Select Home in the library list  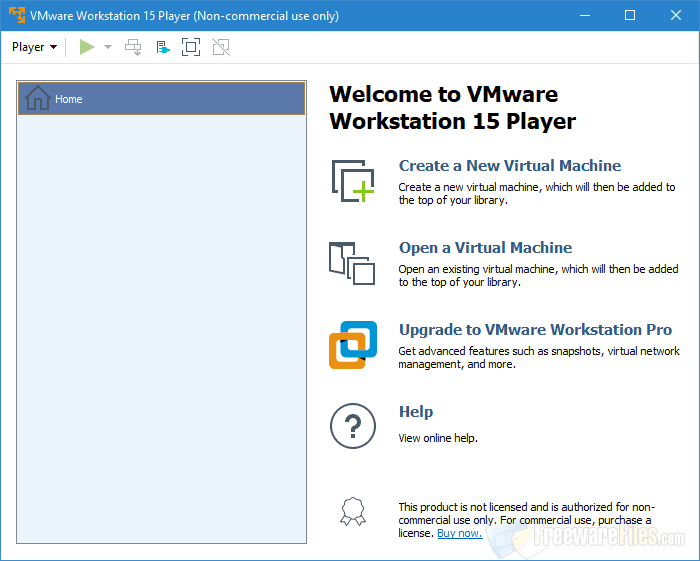[x=162, y=99]
